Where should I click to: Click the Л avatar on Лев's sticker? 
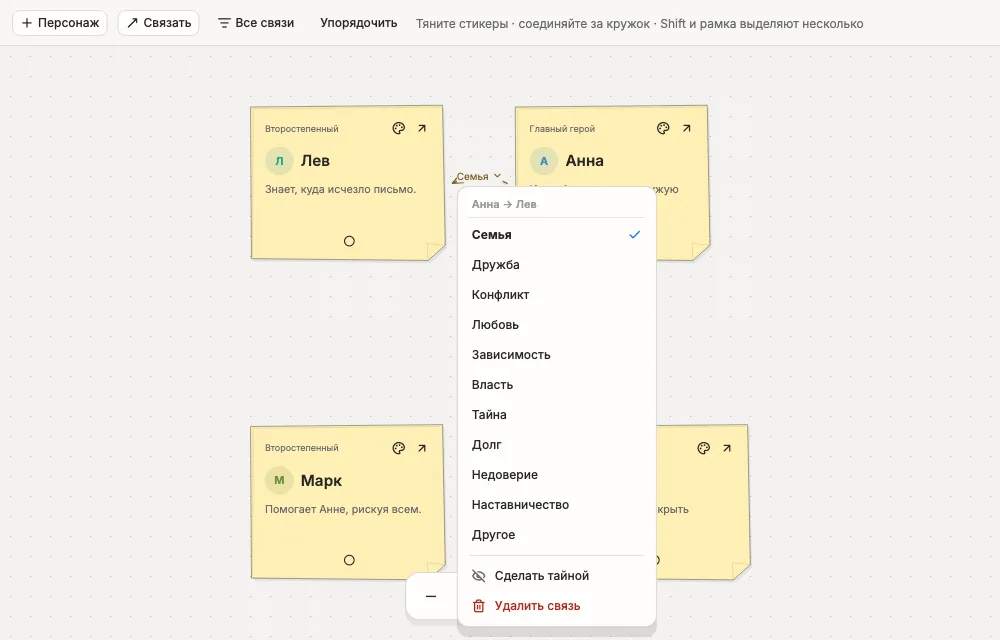click(279, 161)
